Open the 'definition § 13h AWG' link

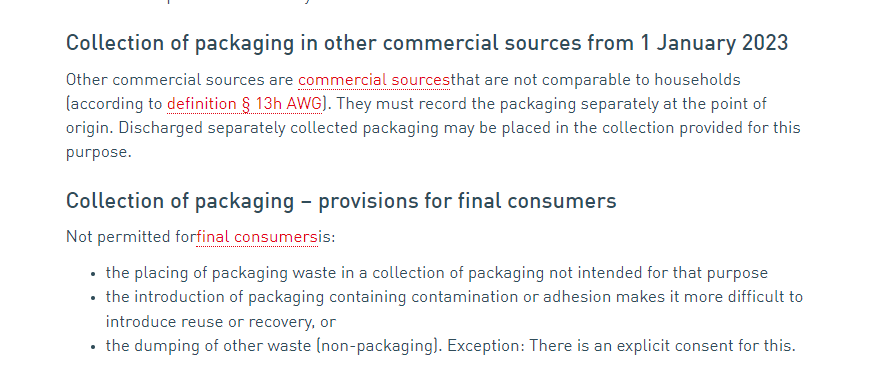click(x=244, y=104)
